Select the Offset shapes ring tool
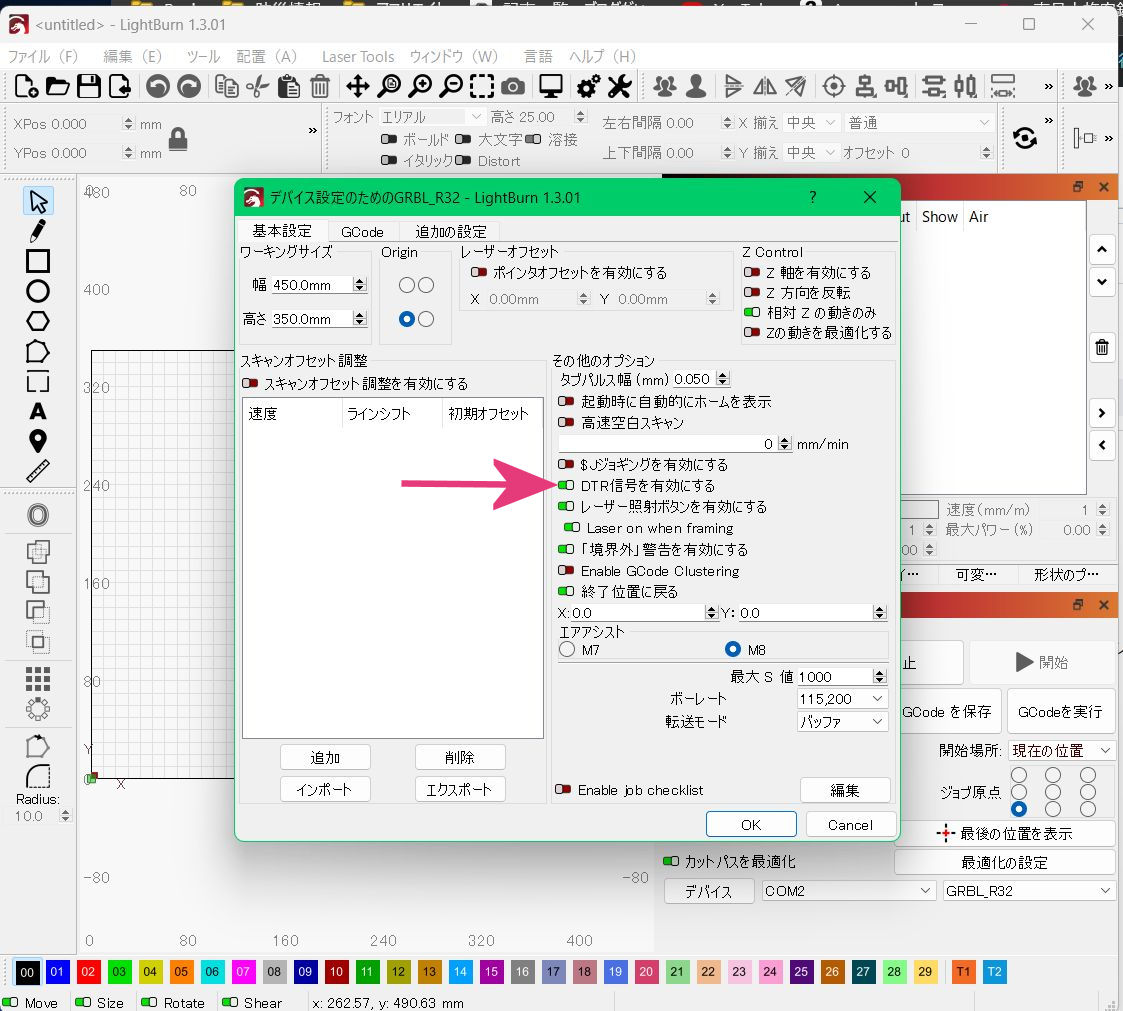 click(38, 516)
